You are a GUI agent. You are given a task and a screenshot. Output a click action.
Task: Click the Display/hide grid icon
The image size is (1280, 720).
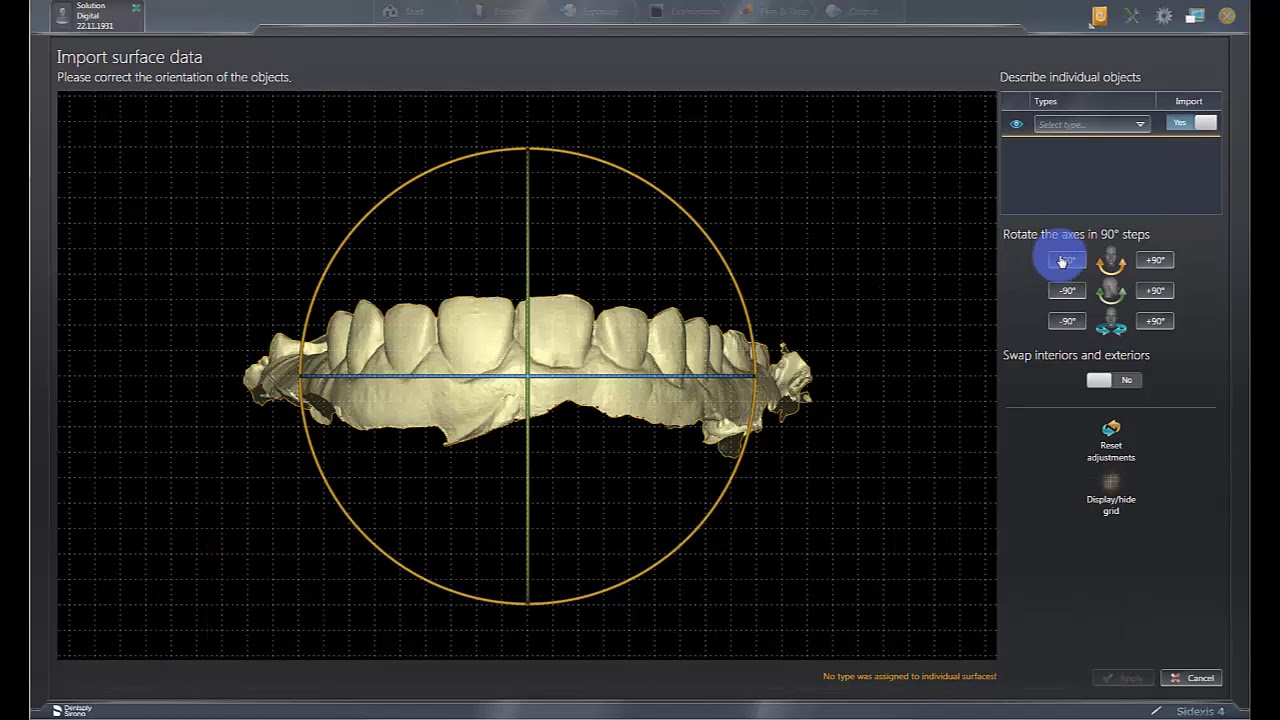[1111, 482]
